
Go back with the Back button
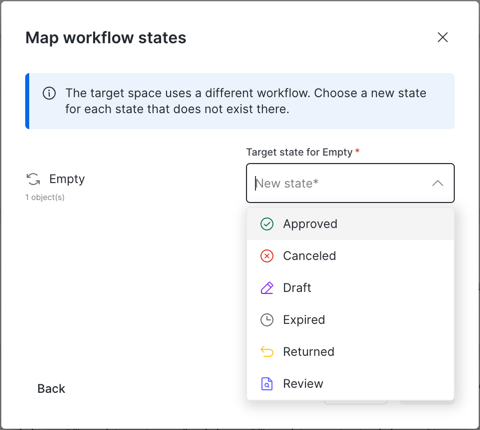(x=51, y=389)
